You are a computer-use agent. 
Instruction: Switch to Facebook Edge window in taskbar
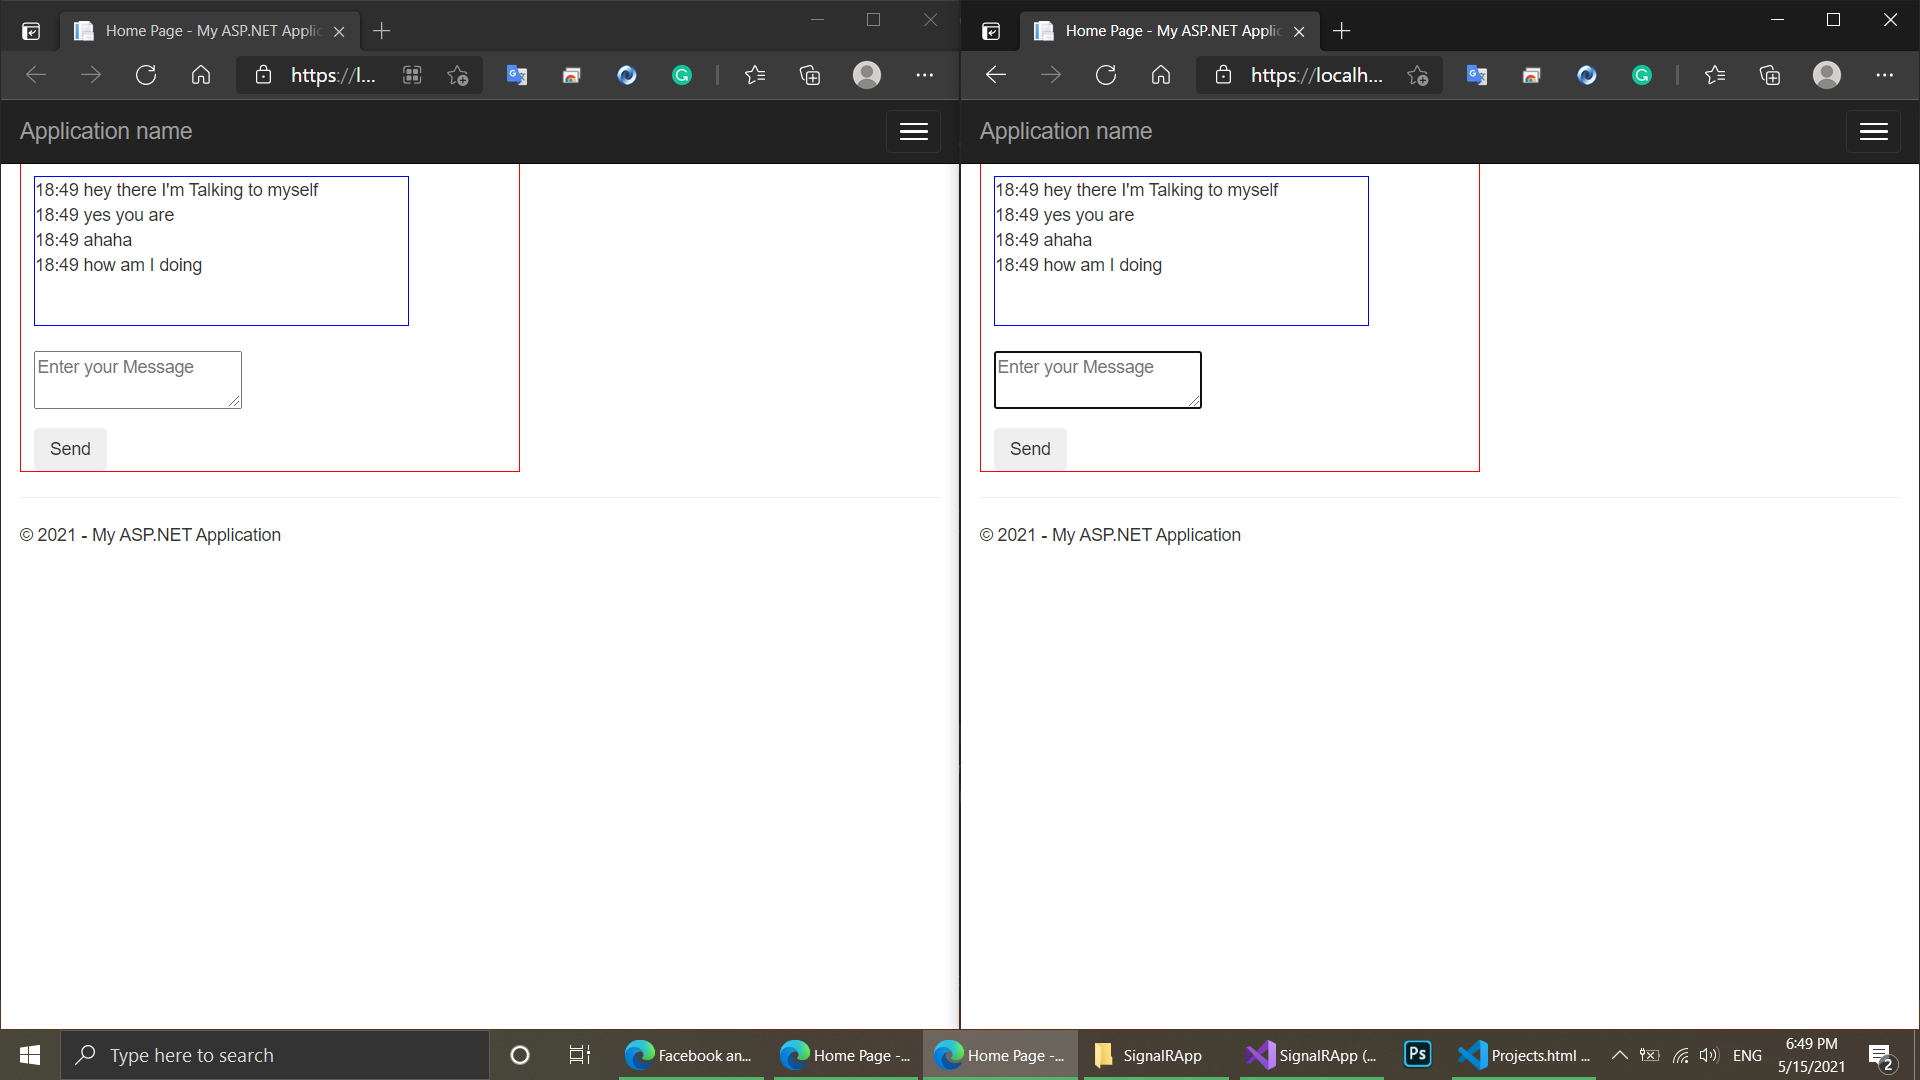[691, 1055]
